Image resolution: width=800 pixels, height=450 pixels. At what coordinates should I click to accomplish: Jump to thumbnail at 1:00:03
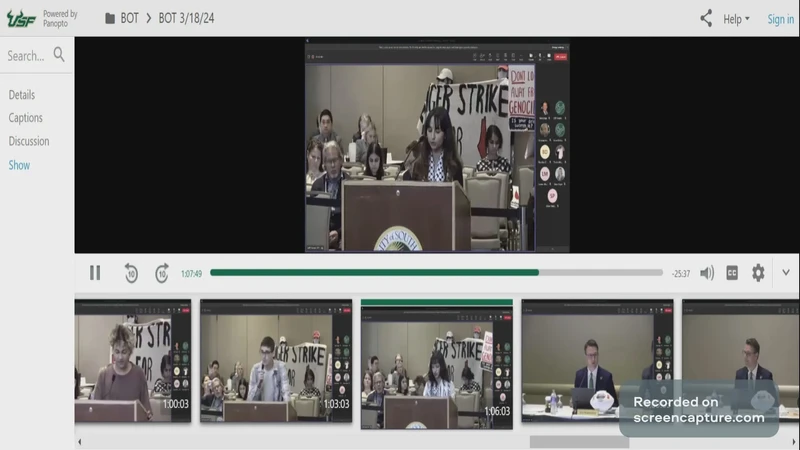coord(133,361)
